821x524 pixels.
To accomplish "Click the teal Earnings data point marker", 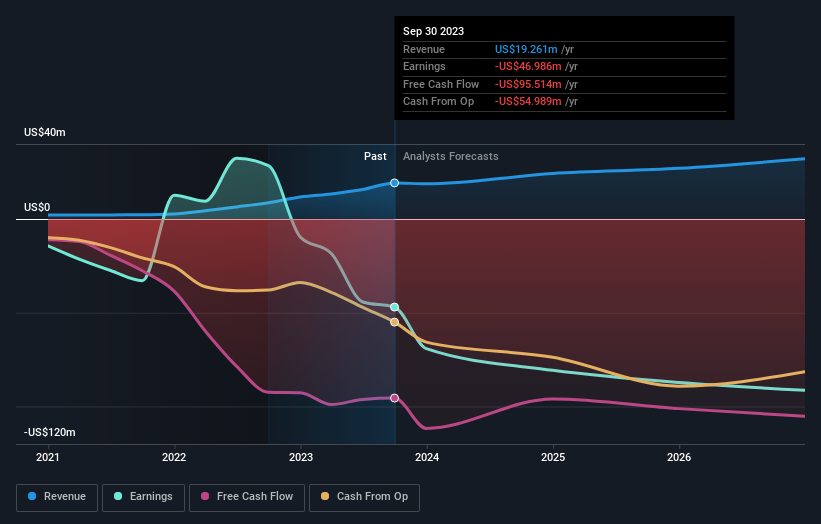I will tap(394, 307).
